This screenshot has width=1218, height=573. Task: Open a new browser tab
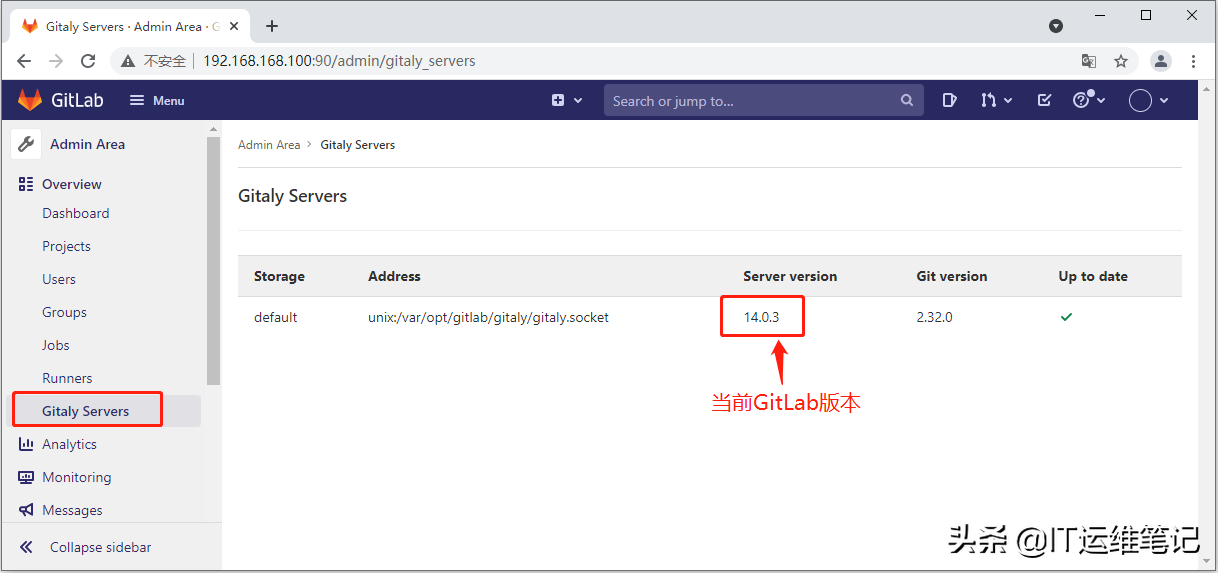[272, 26]
